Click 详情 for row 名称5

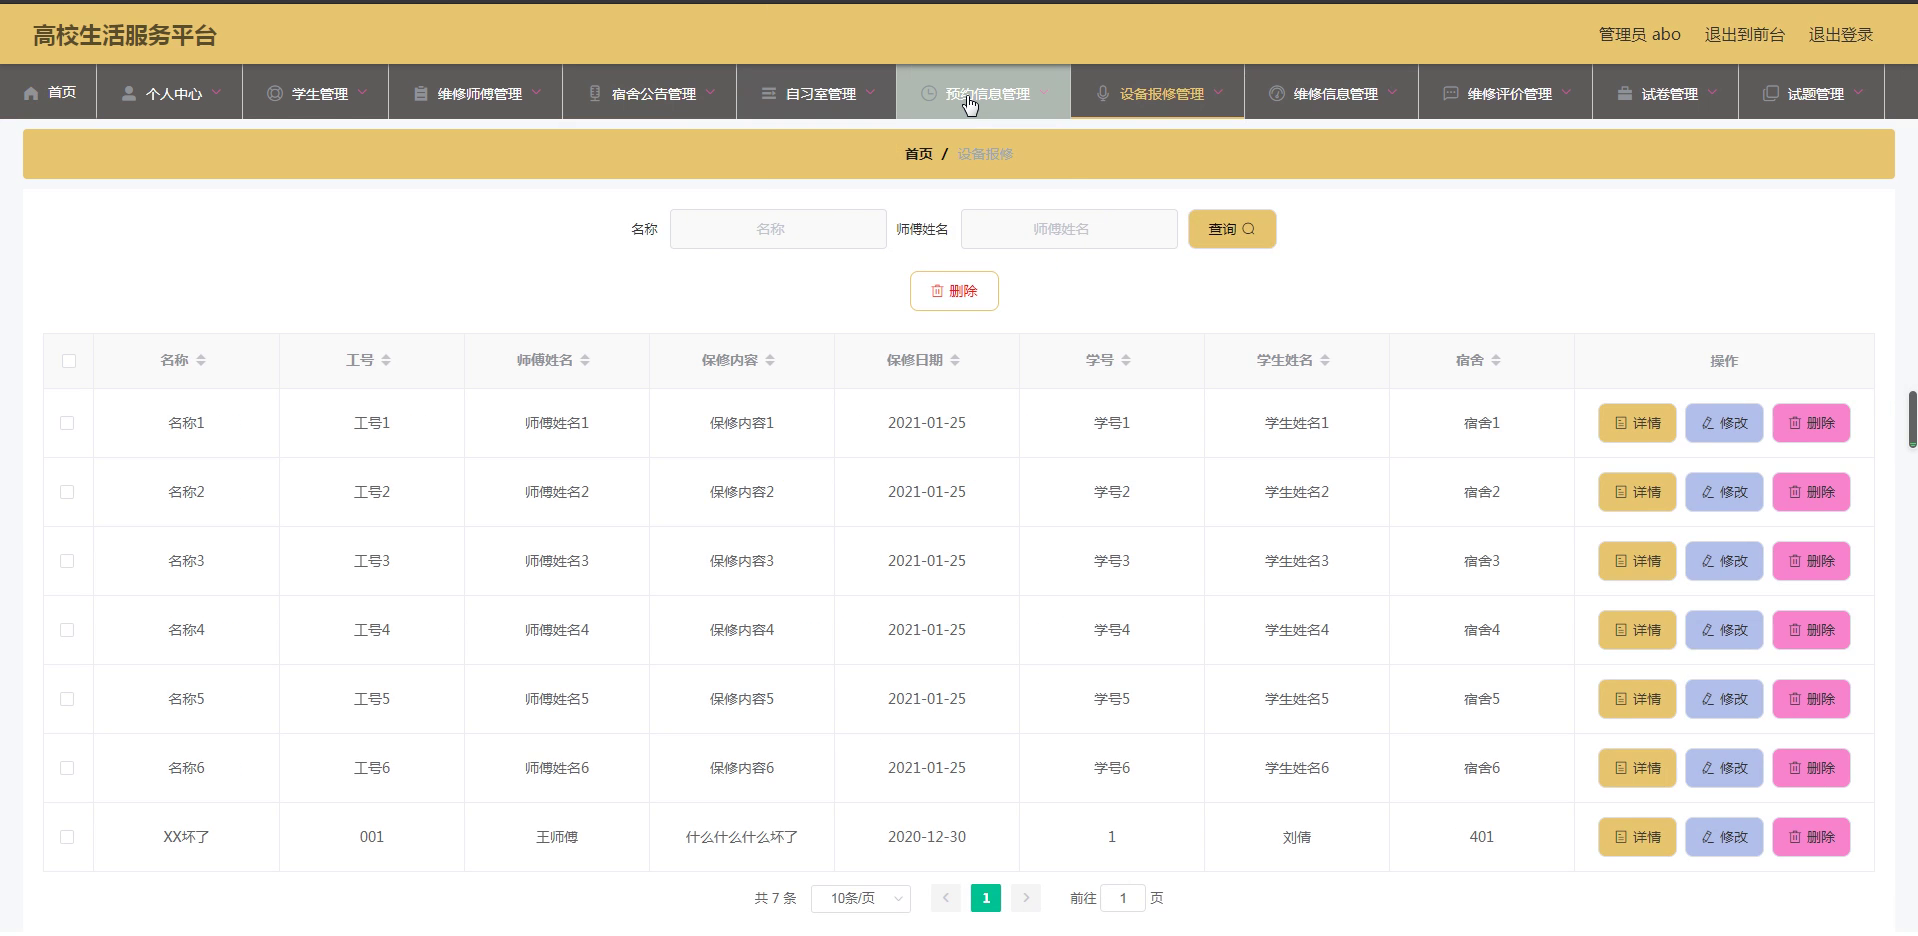1637,699
